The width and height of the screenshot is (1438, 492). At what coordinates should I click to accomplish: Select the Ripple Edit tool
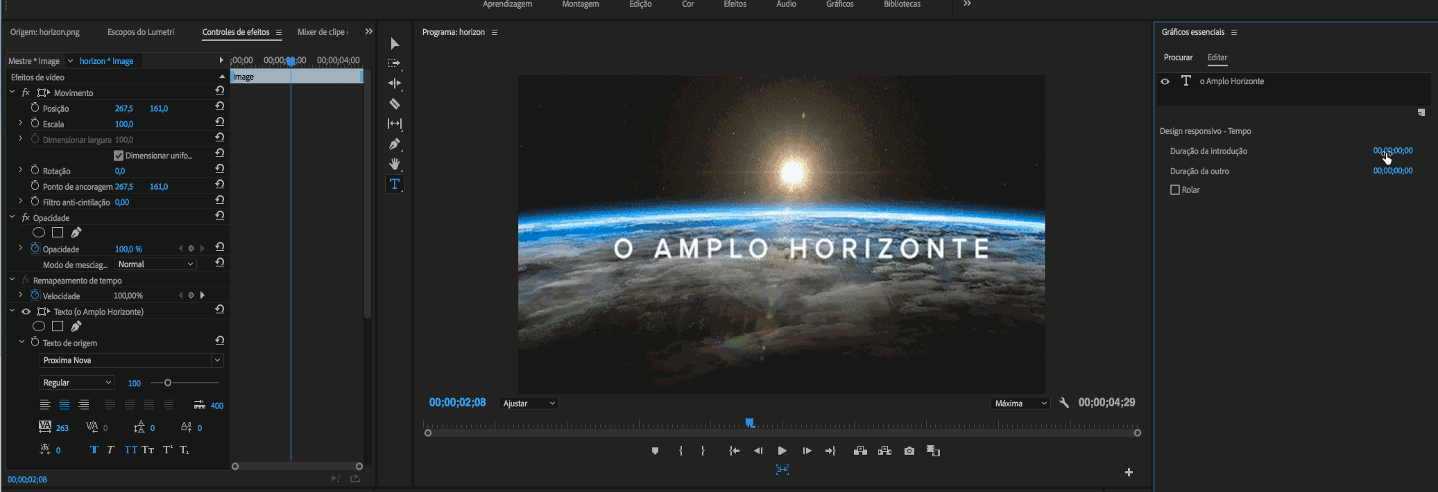(394, 84)
